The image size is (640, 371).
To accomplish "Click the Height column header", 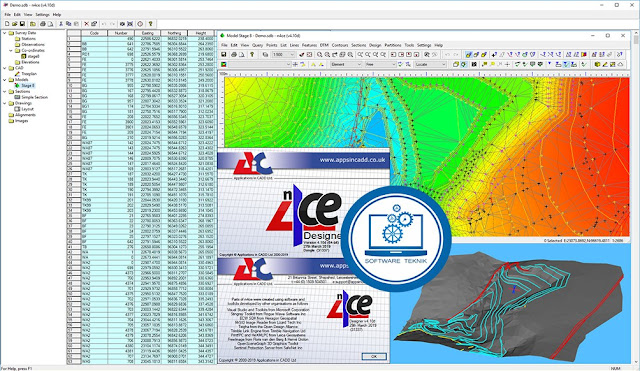I will (x=200, y=33).
